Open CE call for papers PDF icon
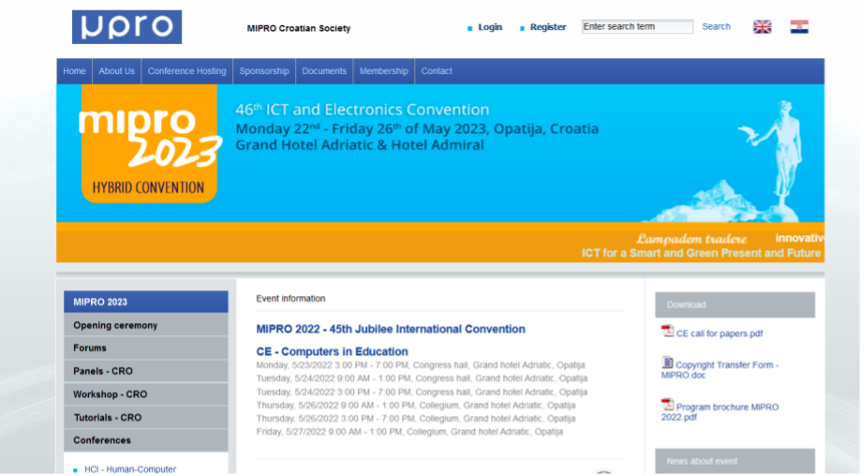This screenshot has height=476, width=864. (x=667, y=332)
